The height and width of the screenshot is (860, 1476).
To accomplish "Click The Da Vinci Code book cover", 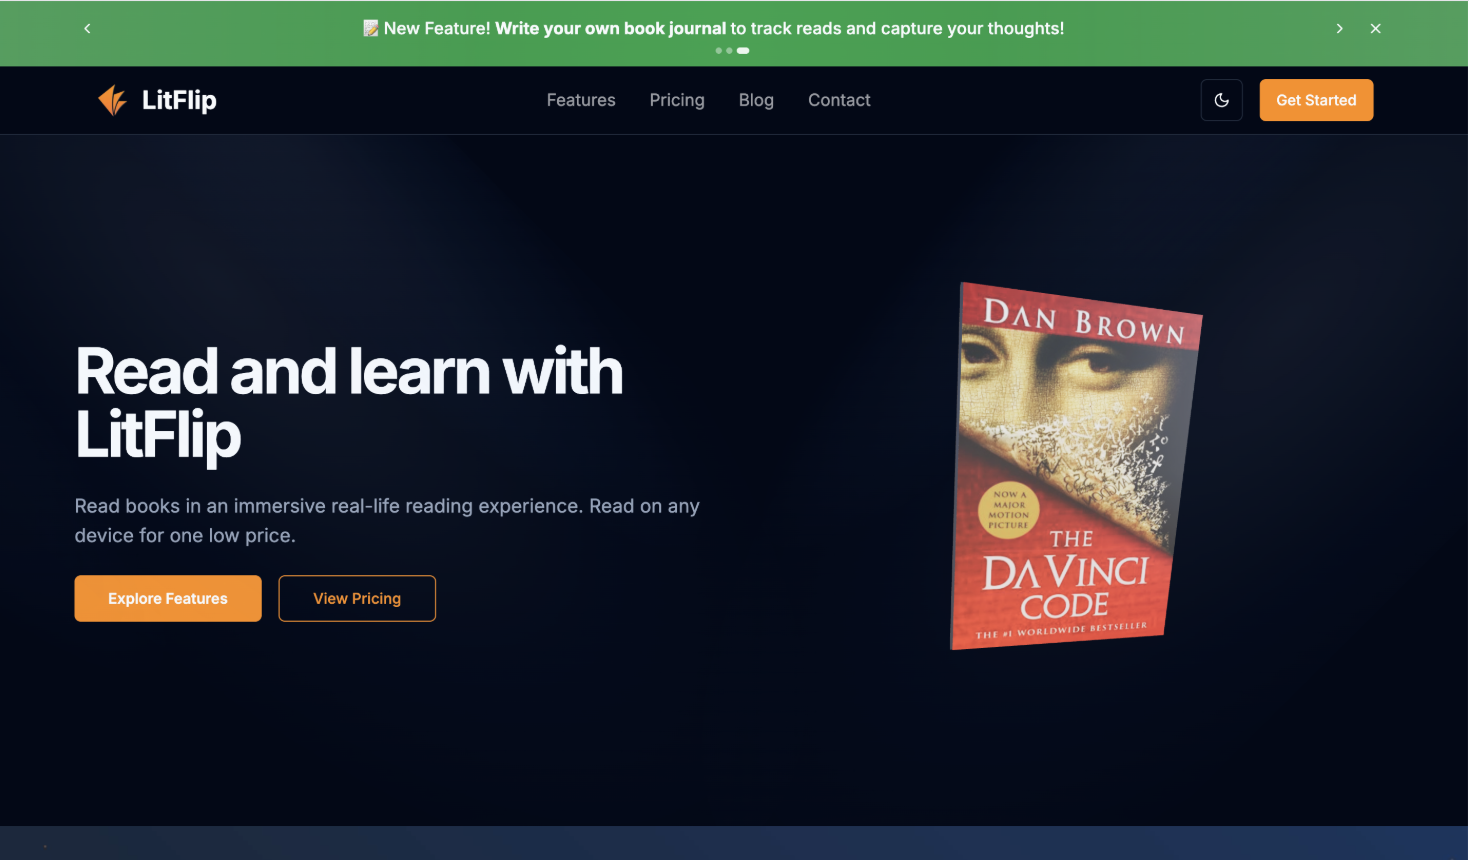I will [1075, 466].
